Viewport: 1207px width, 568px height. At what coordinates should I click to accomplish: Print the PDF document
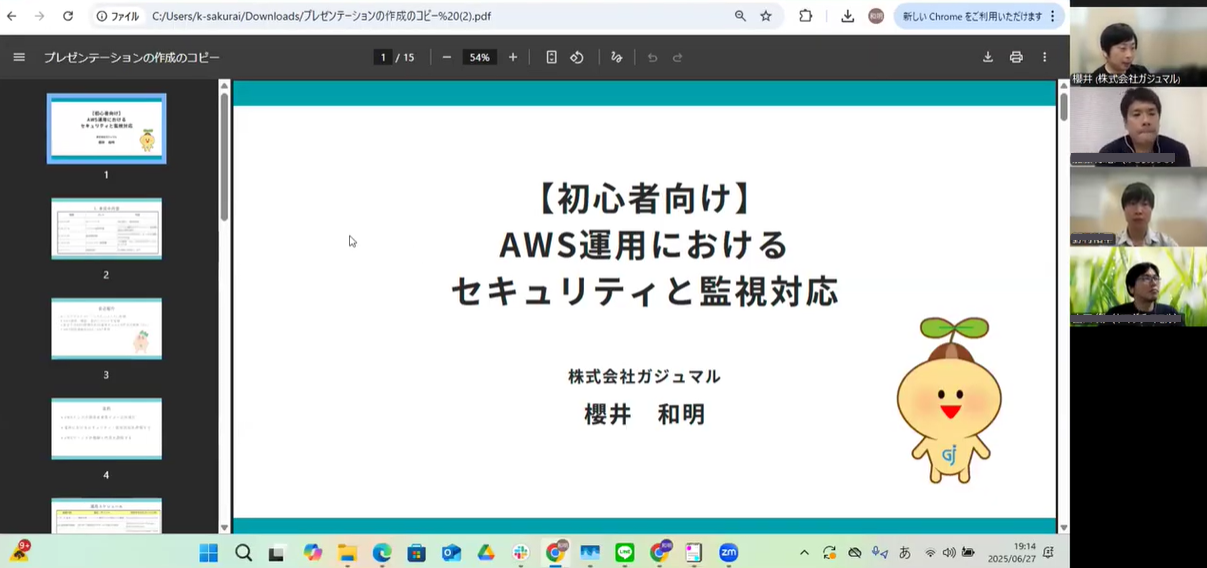pyautogui.click(x=1016, y=57)
